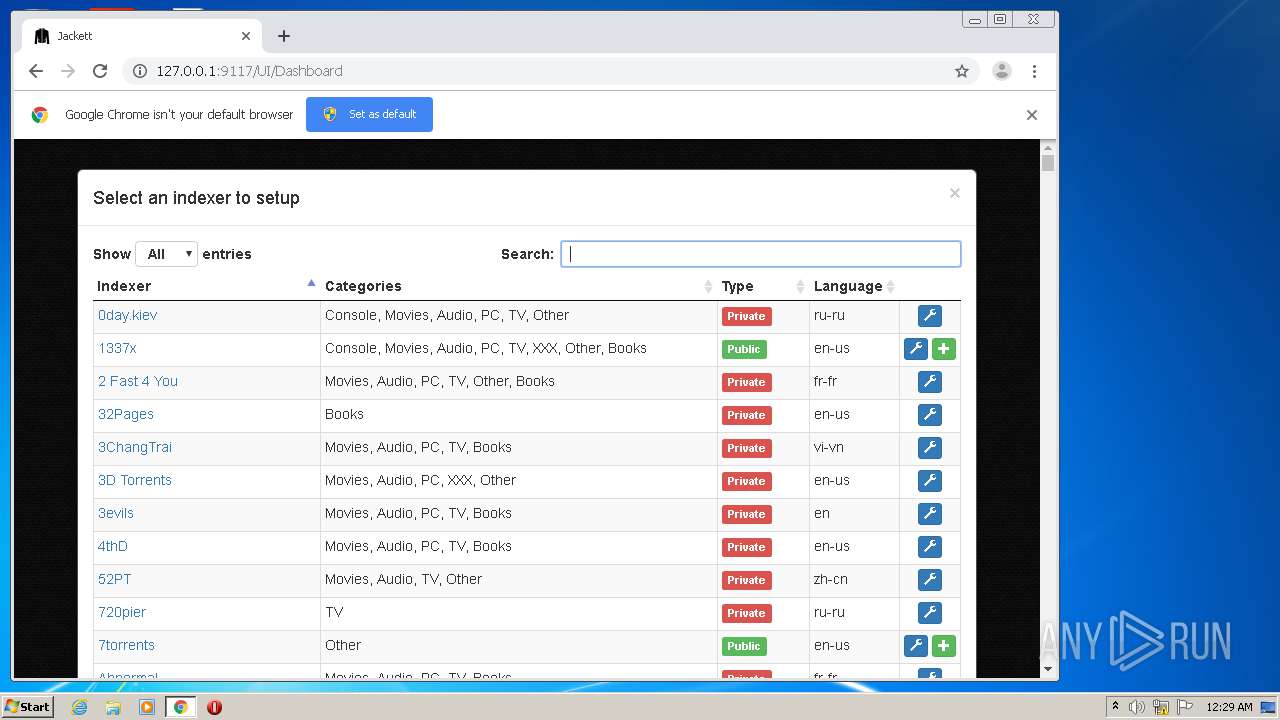The width and height of the screenshot is (1280, 720).
Task: Open the 2 Fast 4 You link
Action: 138,381
